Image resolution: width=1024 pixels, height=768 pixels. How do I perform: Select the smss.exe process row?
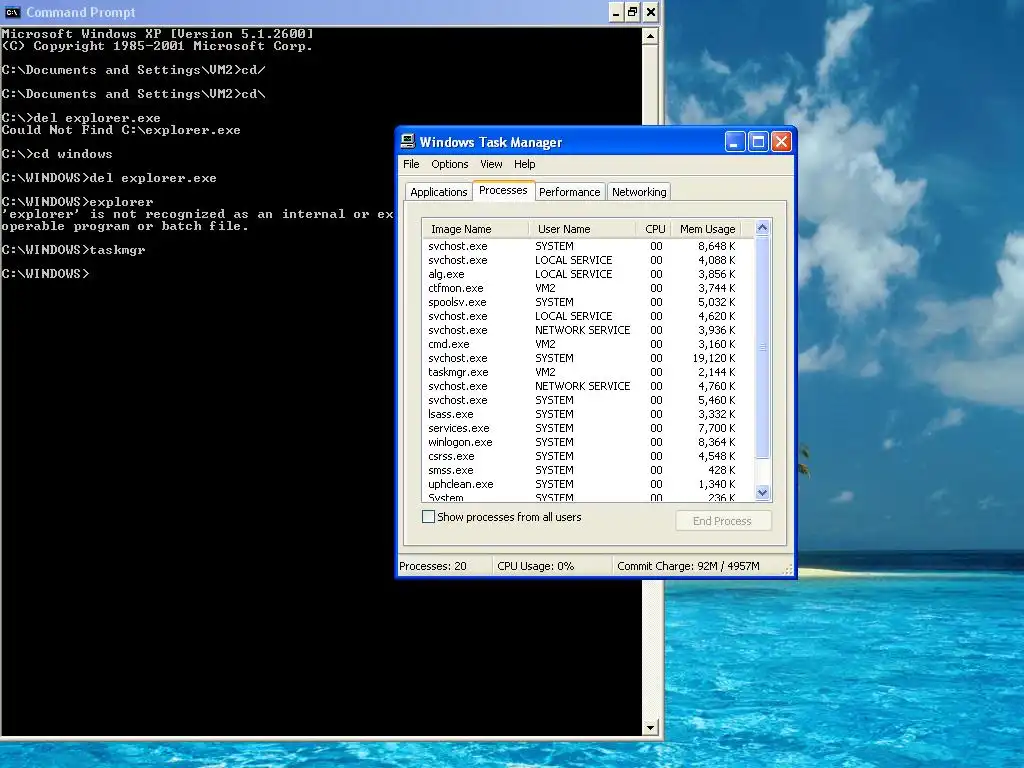[588, 470]
